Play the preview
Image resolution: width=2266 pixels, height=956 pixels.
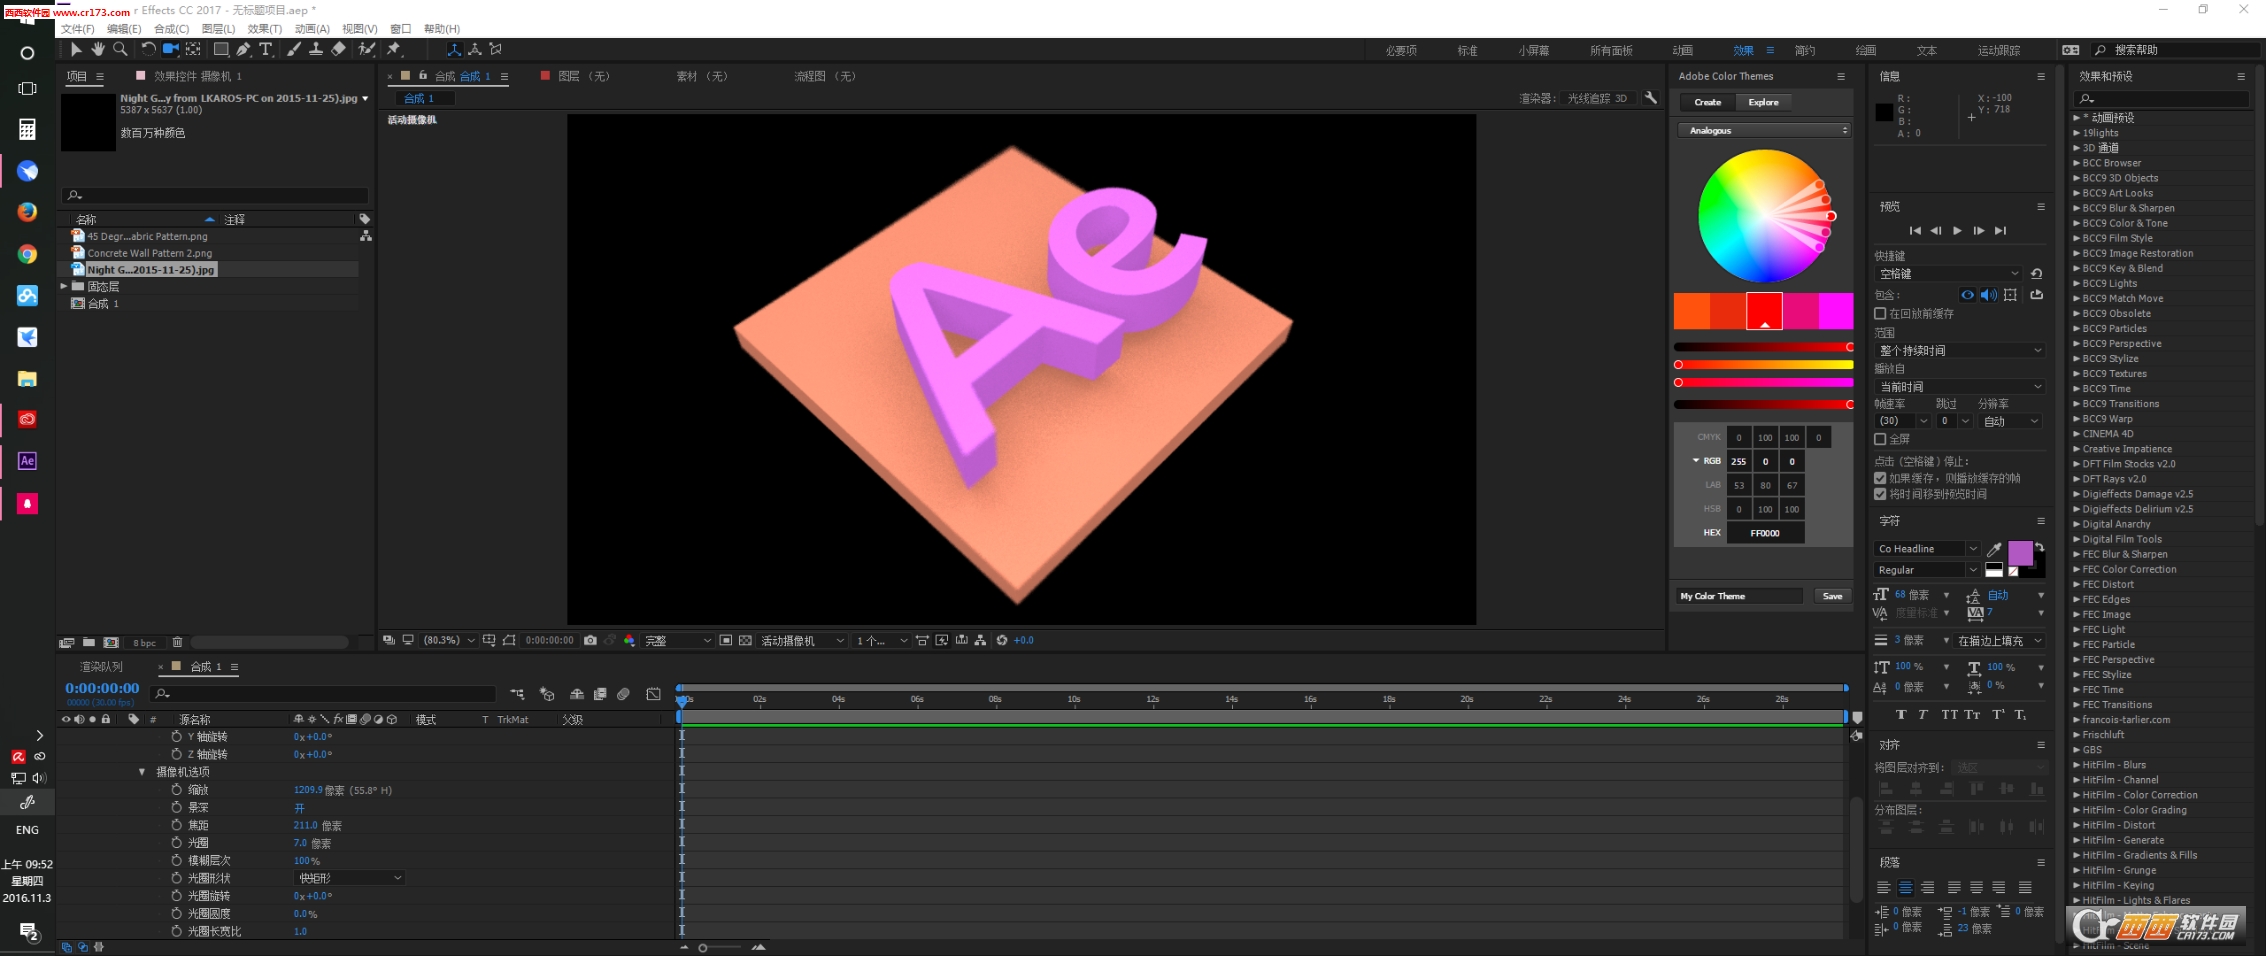click(x=1957, y=231)
